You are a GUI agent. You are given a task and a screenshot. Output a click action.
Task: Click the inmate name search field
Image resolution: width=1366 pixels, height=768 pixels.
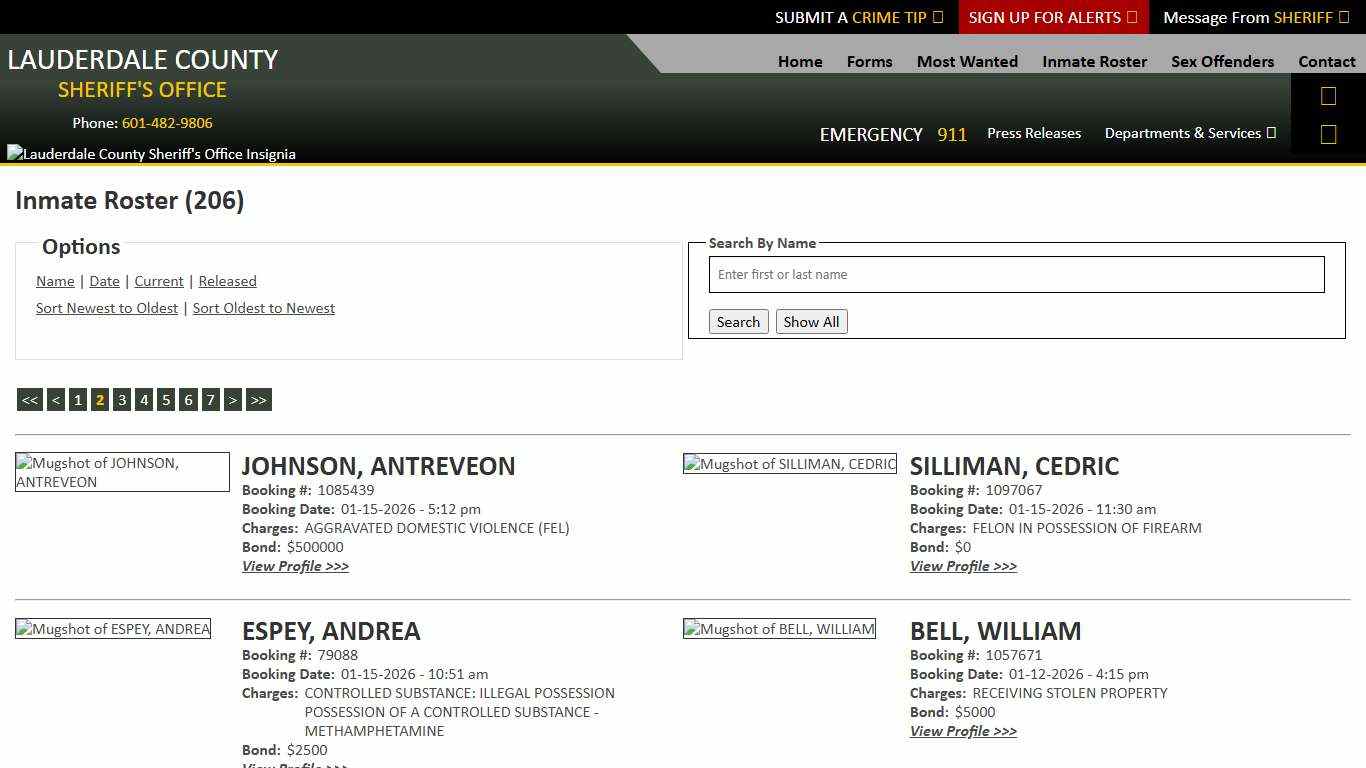point(1016,274)
